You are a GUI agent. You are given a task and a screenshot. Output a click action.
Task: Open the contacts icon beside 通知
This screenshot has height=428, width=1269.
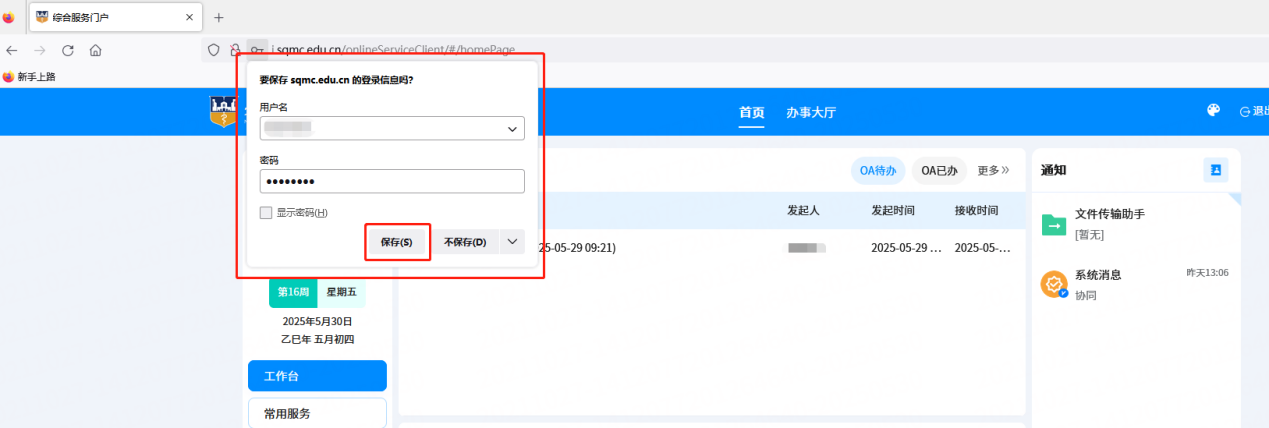[x=1215, y=170]
